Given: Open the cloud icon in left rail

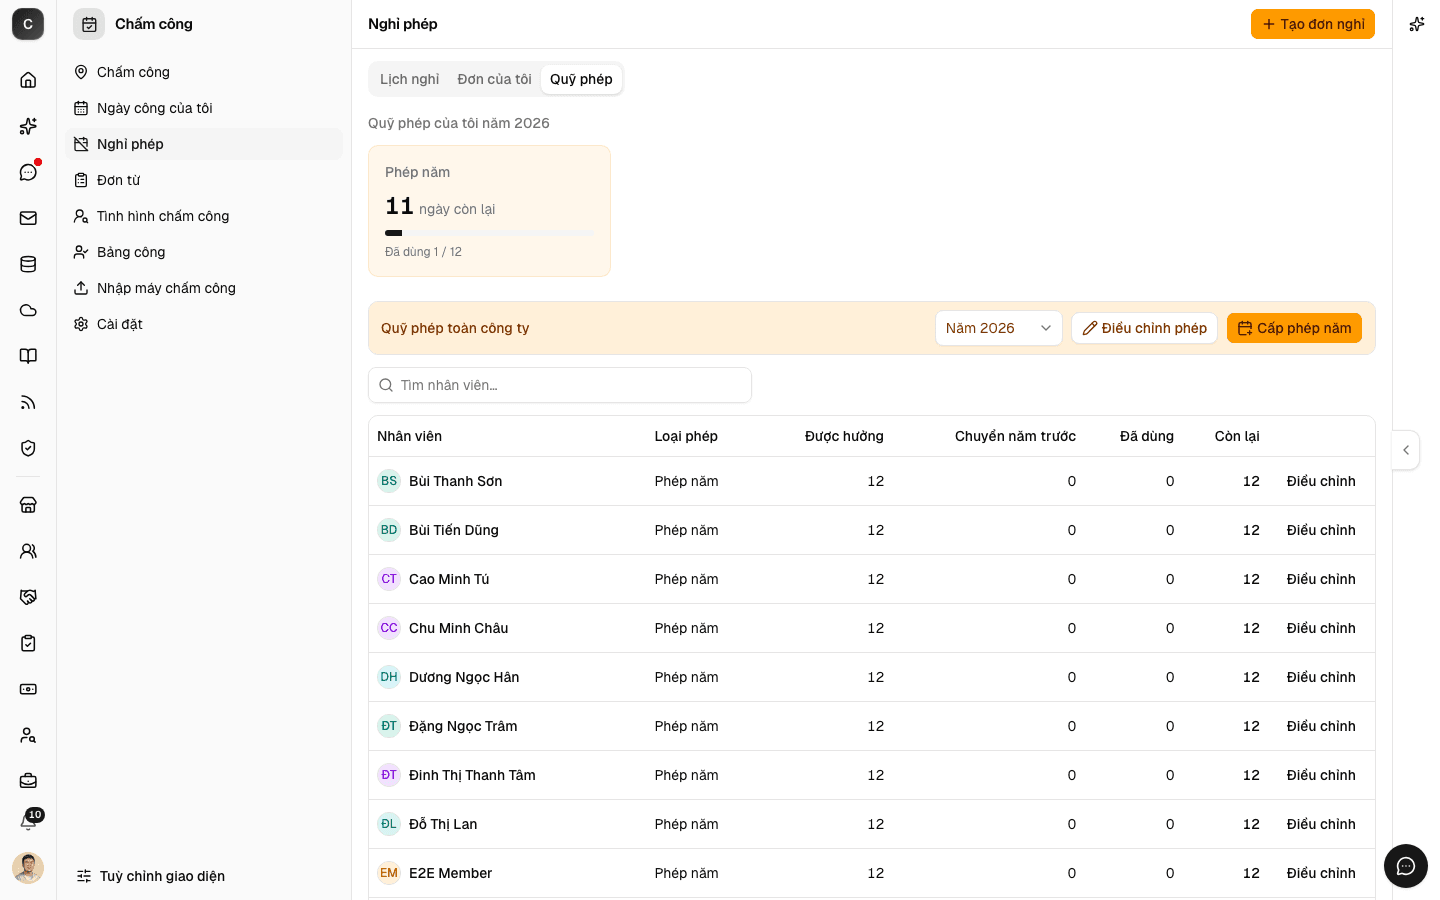Looking at the screenshot, I should 28,310.
